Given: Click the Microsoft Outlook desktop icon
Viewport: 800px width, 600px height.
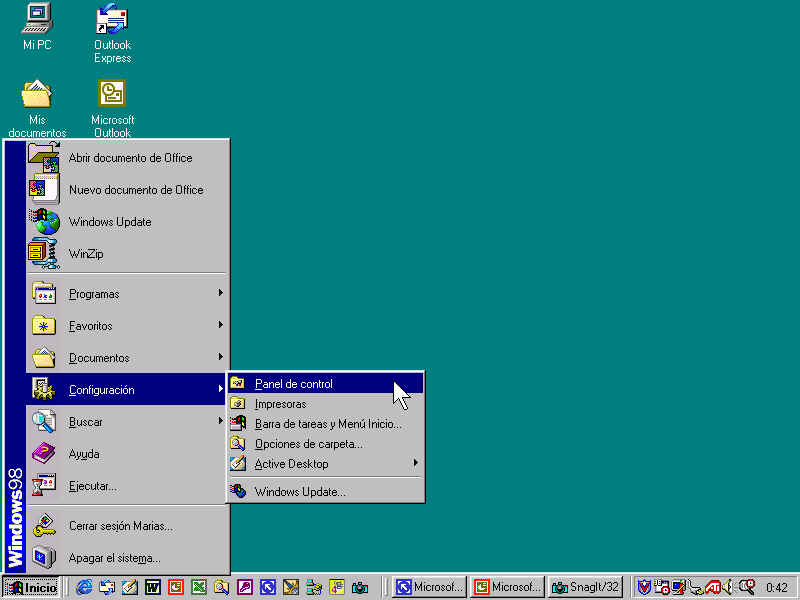Looking at the screenshot, I should click(x=112, y=105).
